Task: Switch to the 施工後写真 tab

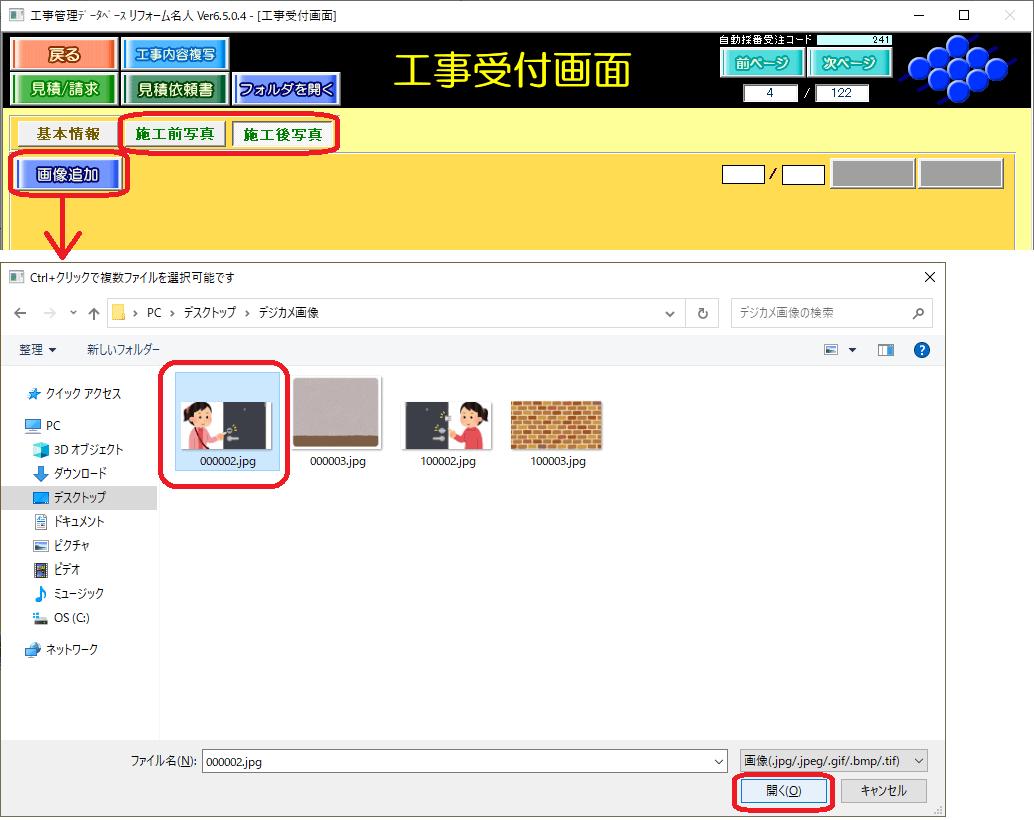Action: point(283,134)
